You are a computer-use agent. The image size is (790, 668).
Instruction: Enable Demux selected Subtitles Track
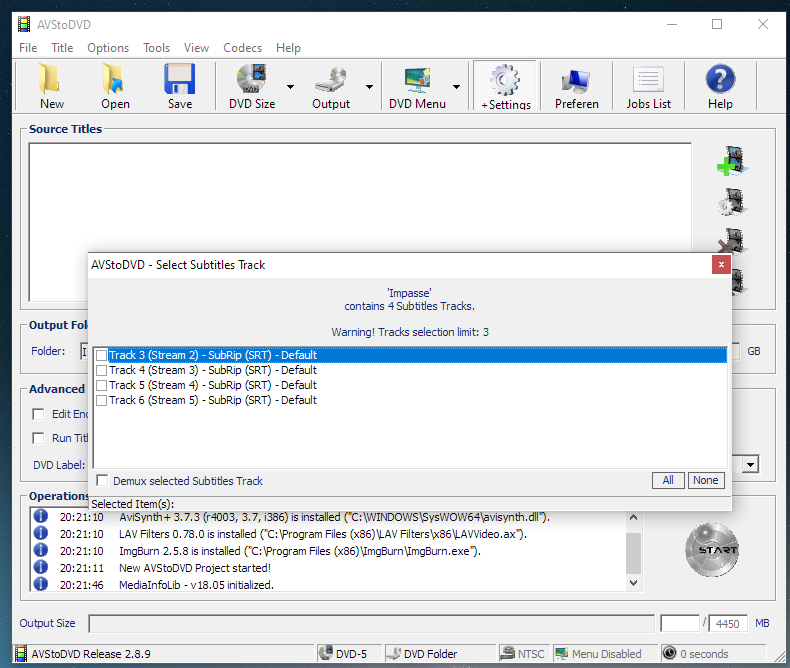tap(102, 480)
